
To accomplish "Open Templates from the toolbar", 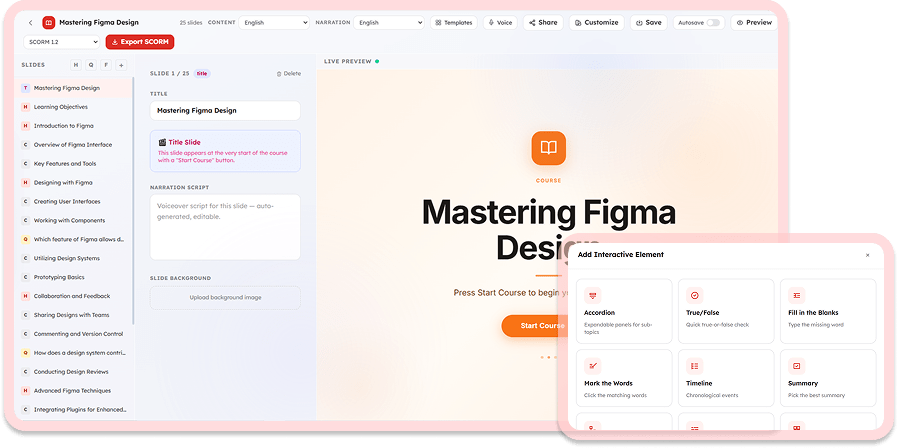I will 454,23.
